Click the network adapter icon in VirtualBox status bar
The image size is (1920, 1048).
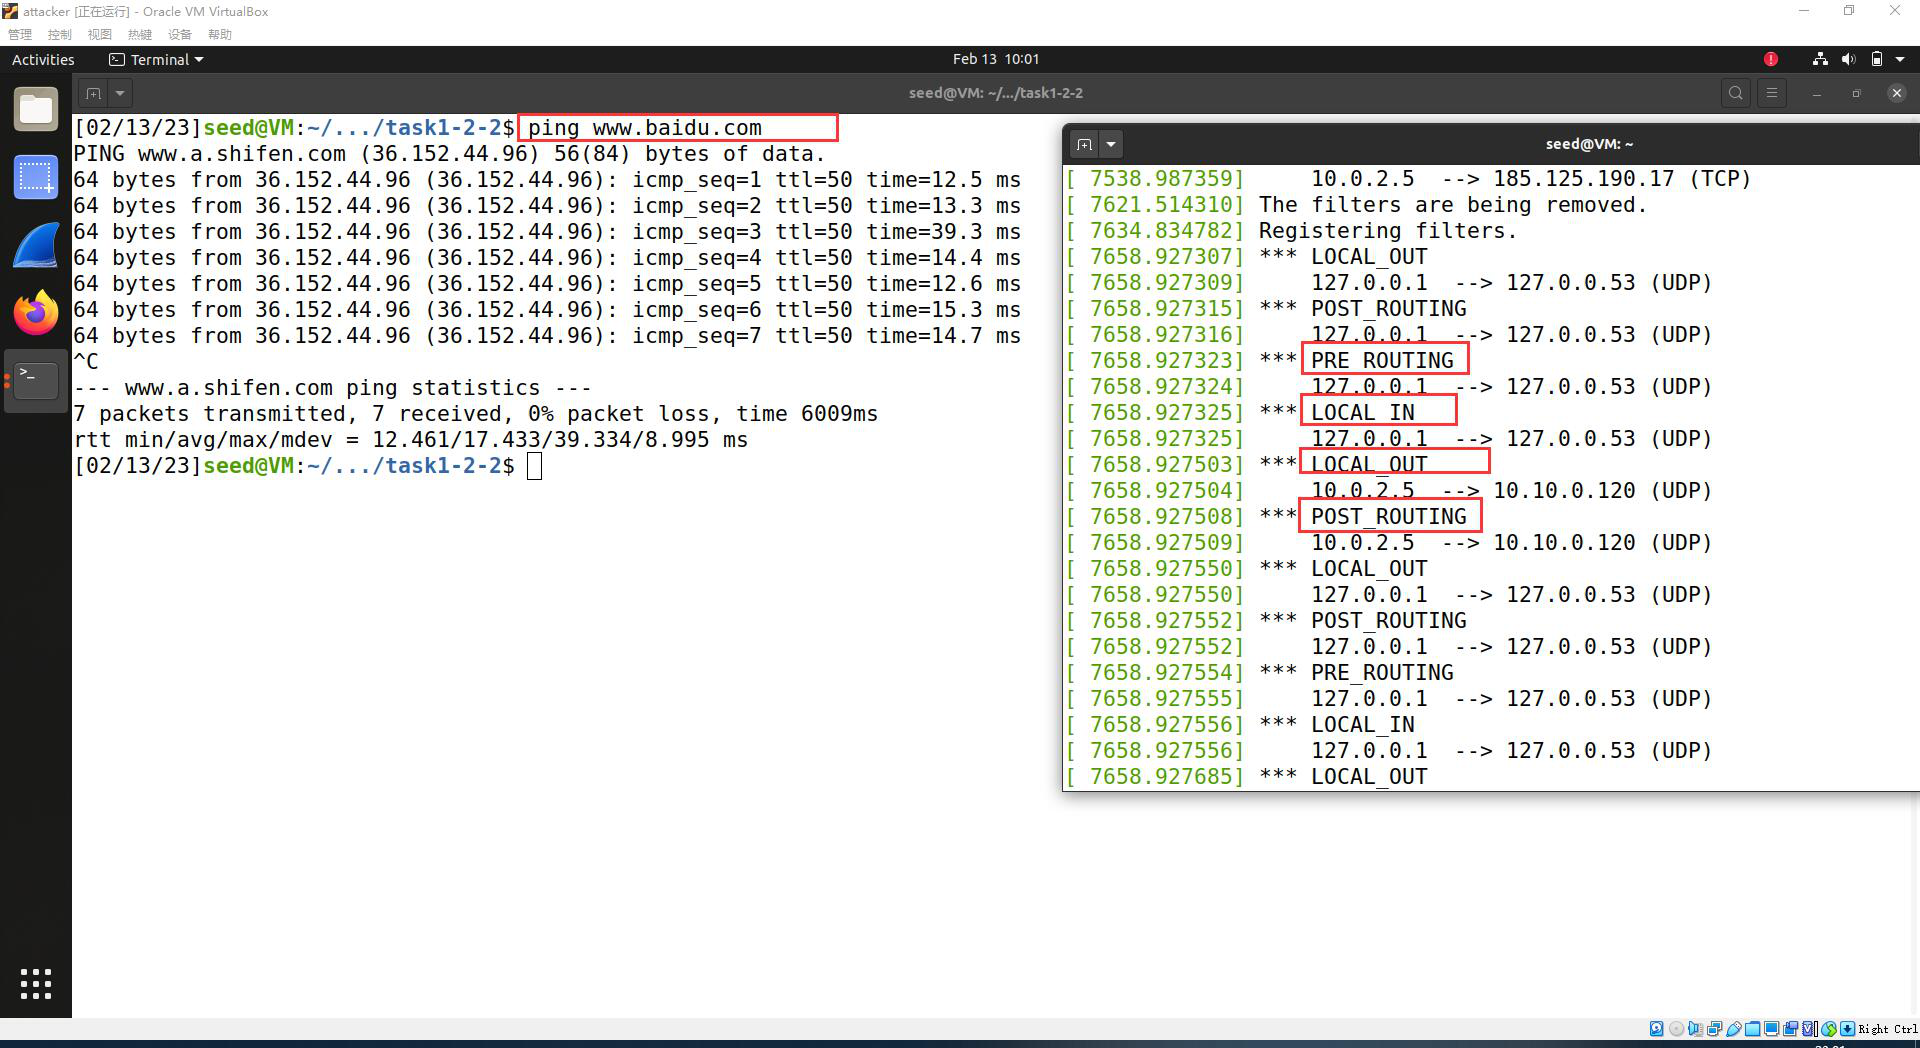[x=1714, y=1029]
